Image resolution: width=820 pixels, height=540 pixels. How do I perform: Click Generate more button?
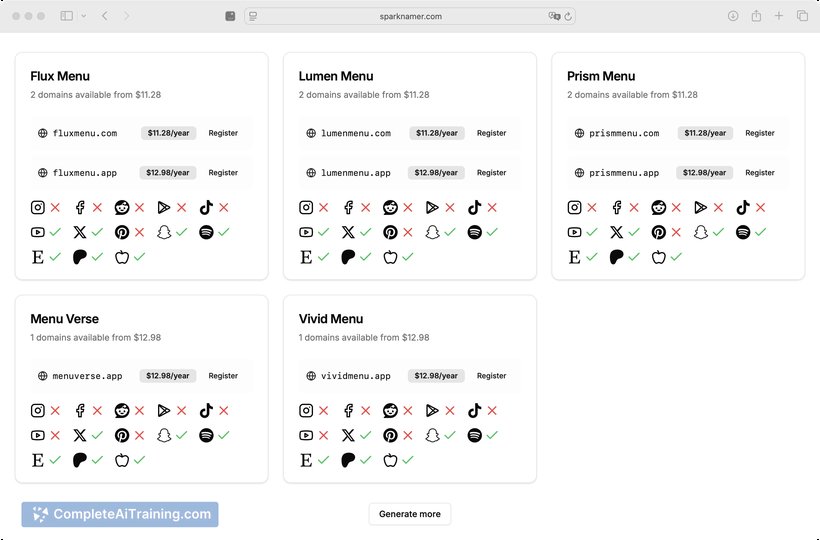coord(409,514)
